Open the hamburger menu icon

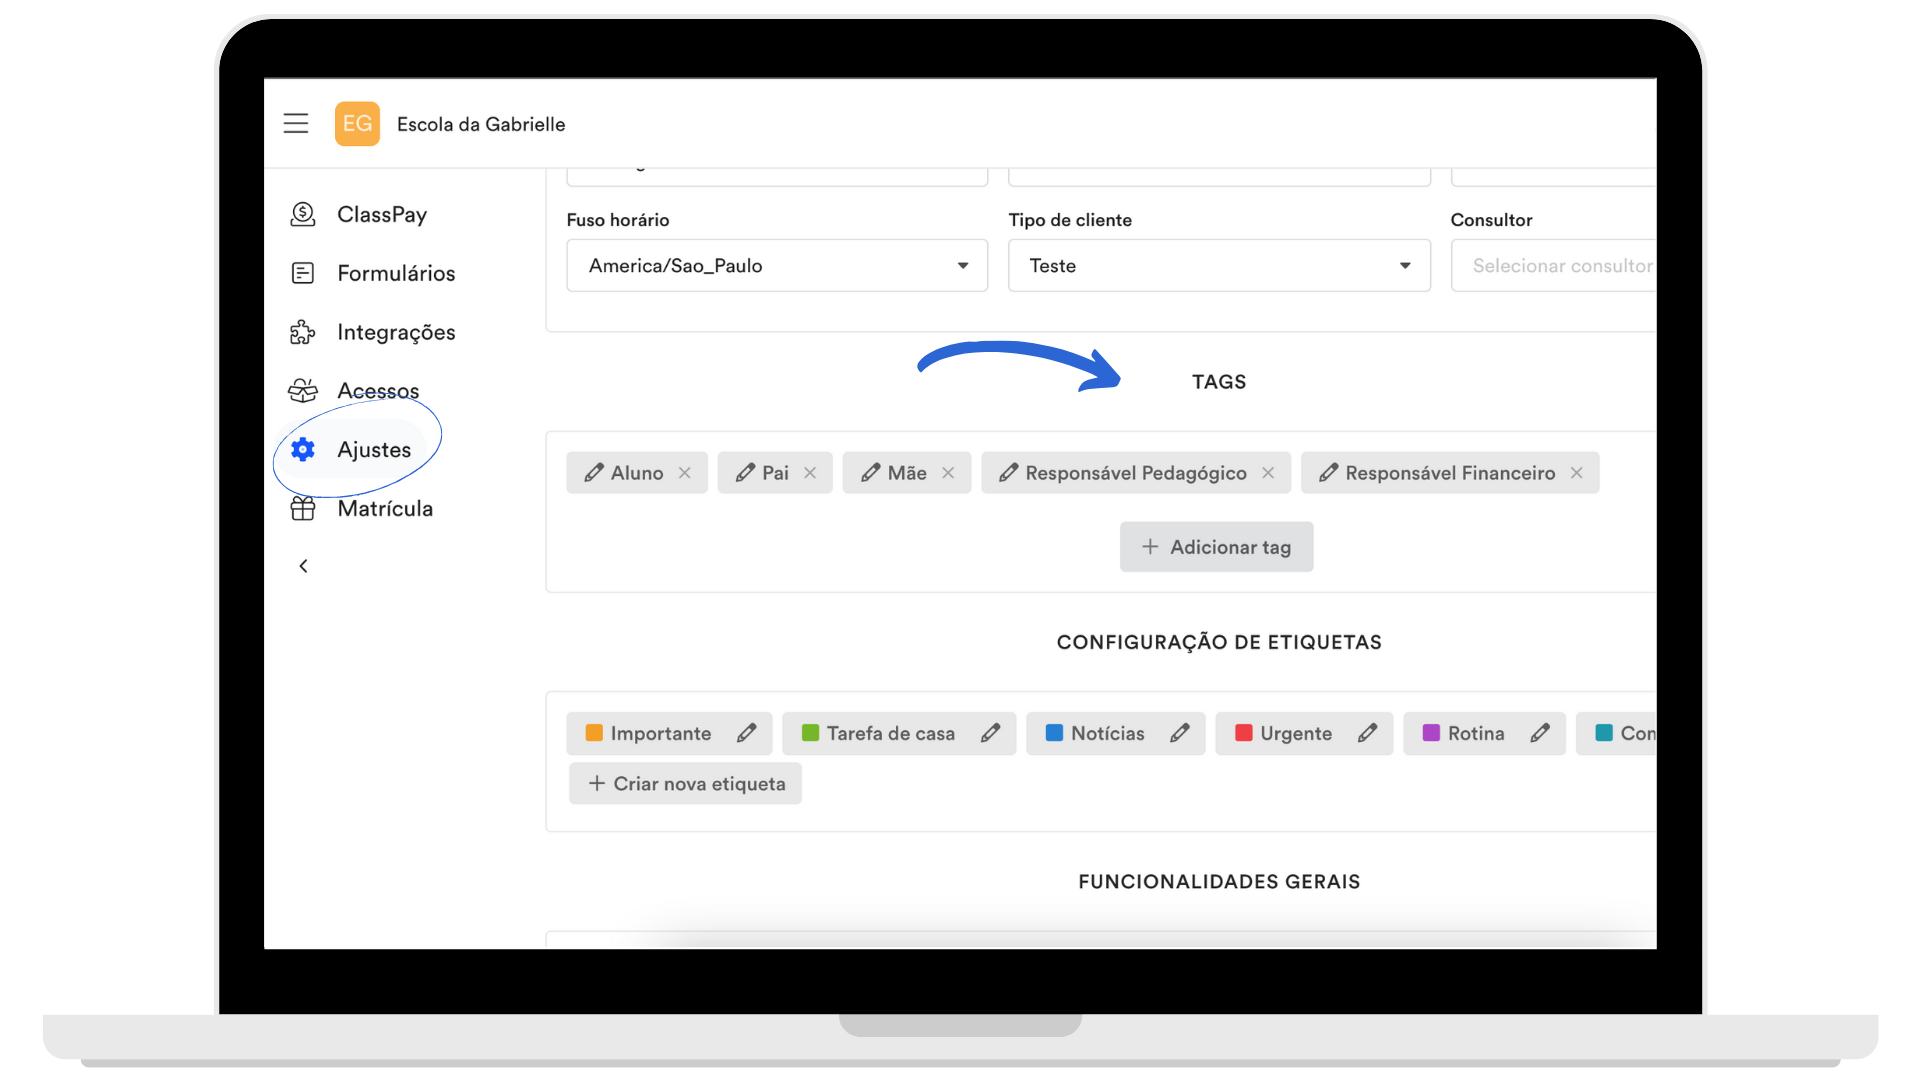point(296,124)
